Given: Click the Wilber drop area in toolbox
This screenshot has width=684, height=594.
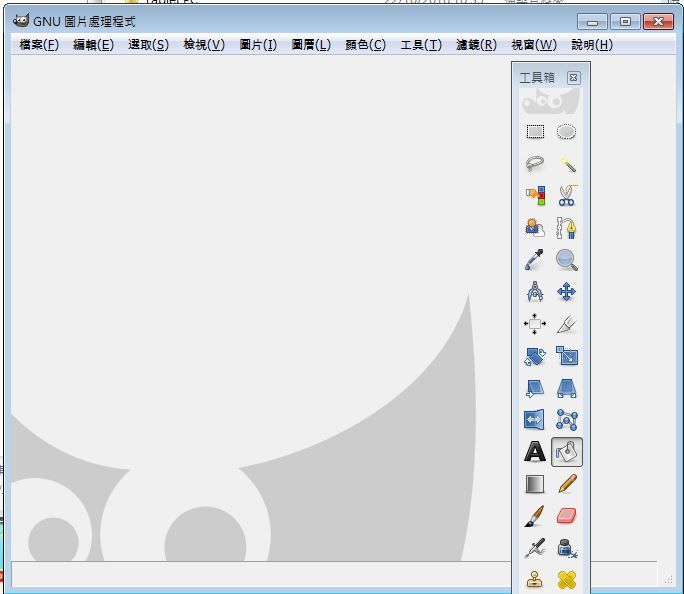Looking at the screenshot, I should click(x=551, y=102).
